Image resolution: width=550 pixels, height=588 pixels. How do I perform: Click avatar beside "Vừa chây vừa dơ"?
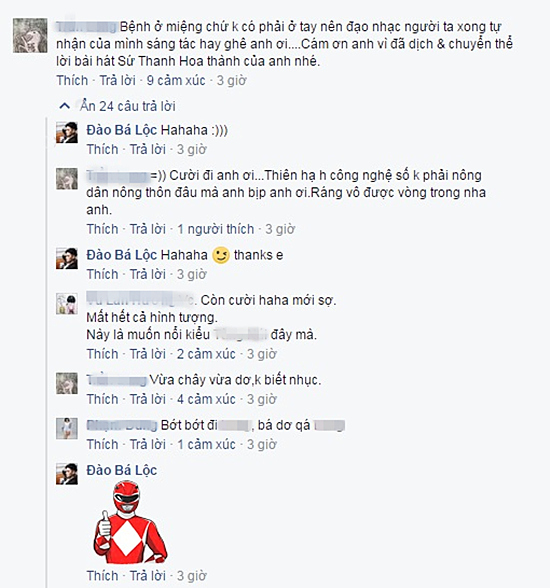pyautogui.click(x=67, y=383)
